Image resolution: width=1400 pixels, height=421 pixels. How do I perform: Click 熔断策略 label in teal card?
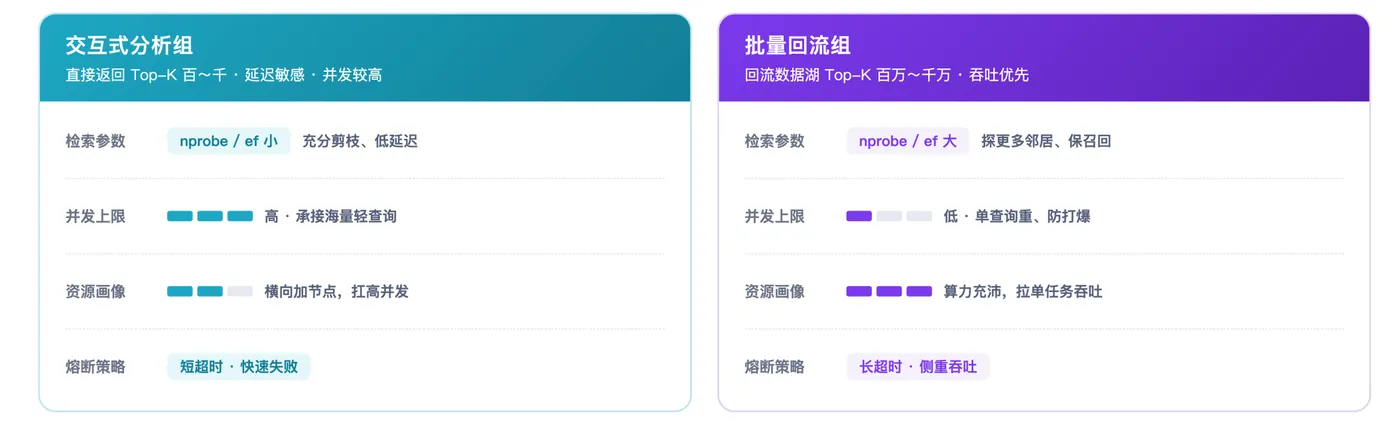click(96, 366)
